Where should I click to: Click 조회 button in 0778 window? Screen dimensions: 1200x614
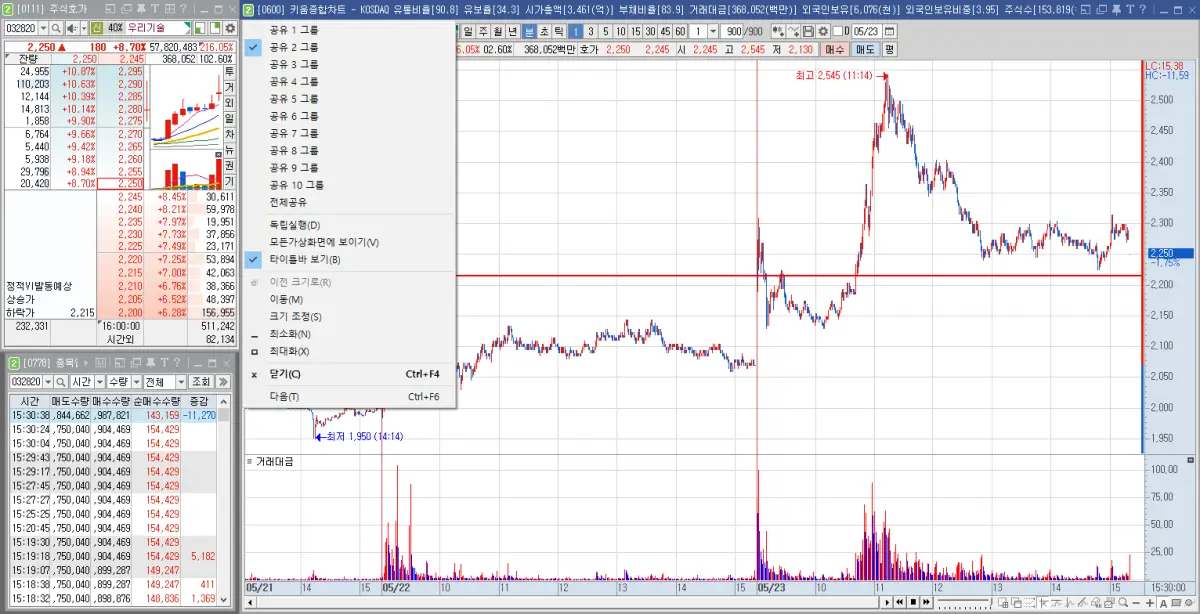[x=201, y=382]
